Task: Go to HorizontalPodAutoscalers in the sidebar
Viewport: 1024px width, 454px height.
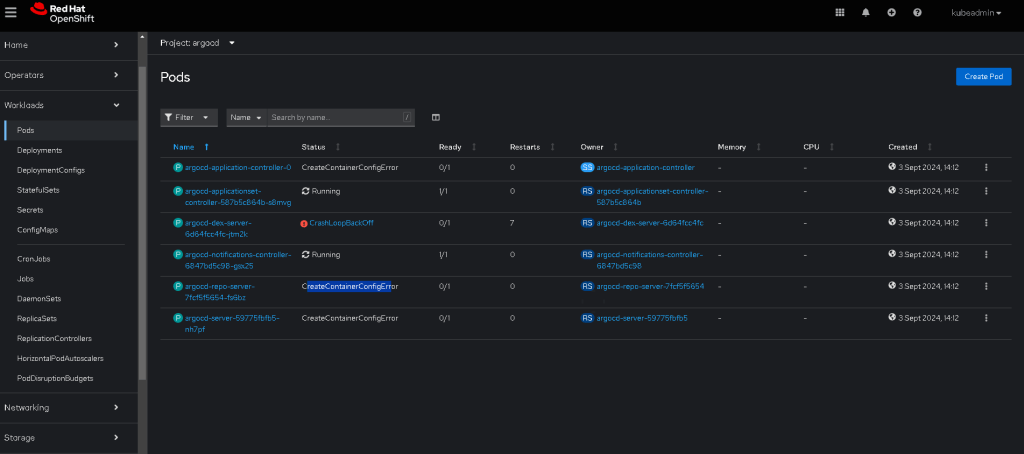Action: click(x=60, y=359)
